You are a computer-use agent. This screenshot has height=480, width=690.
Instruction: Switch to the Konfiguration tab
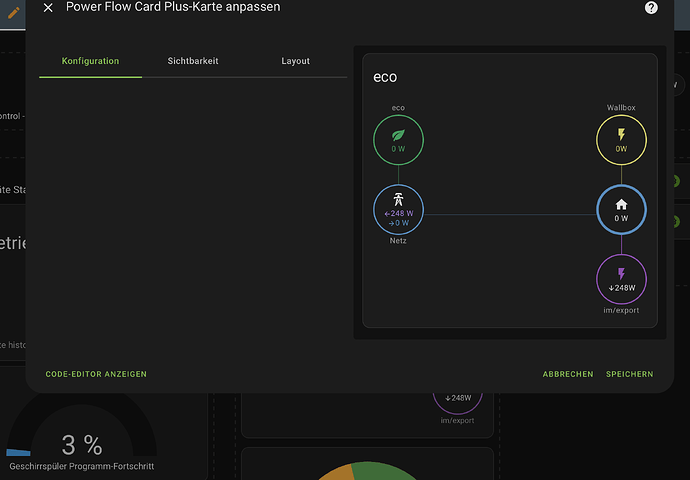(x=90, y=61)
